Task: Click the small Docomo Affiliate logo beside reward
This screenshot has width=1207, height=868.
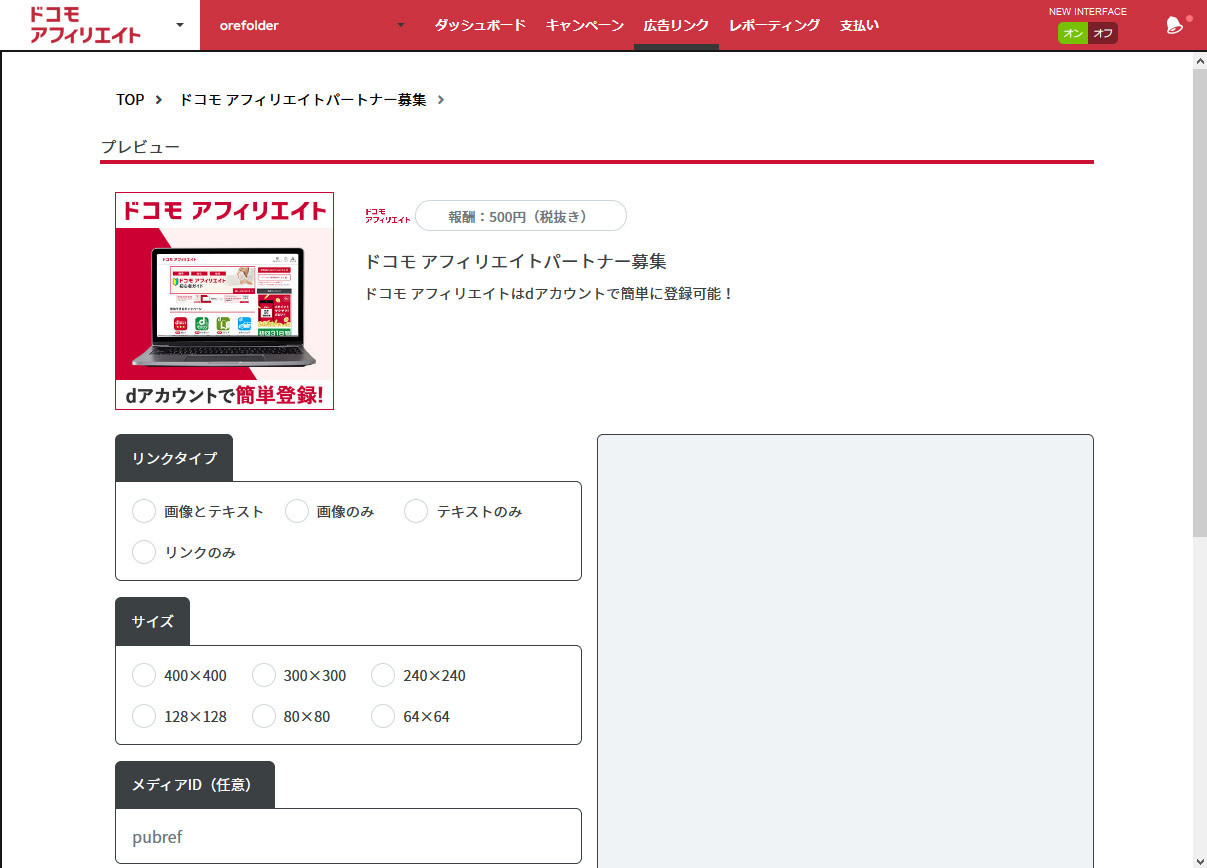Action: tap(387, 216)
